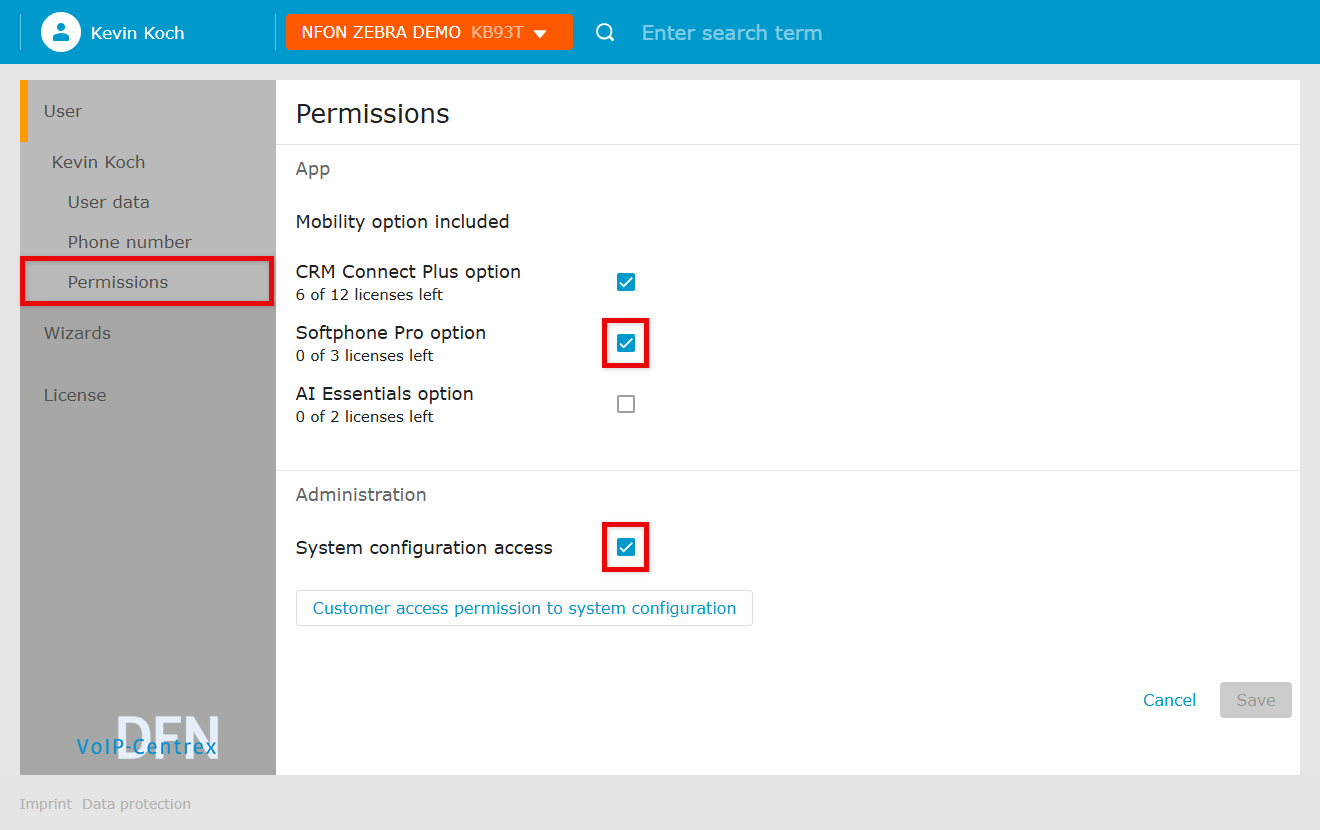Click Customer access permission to system configuration
Image resolution: width=1320 pixels, height=830 pixels.
(x=524, y=608)
